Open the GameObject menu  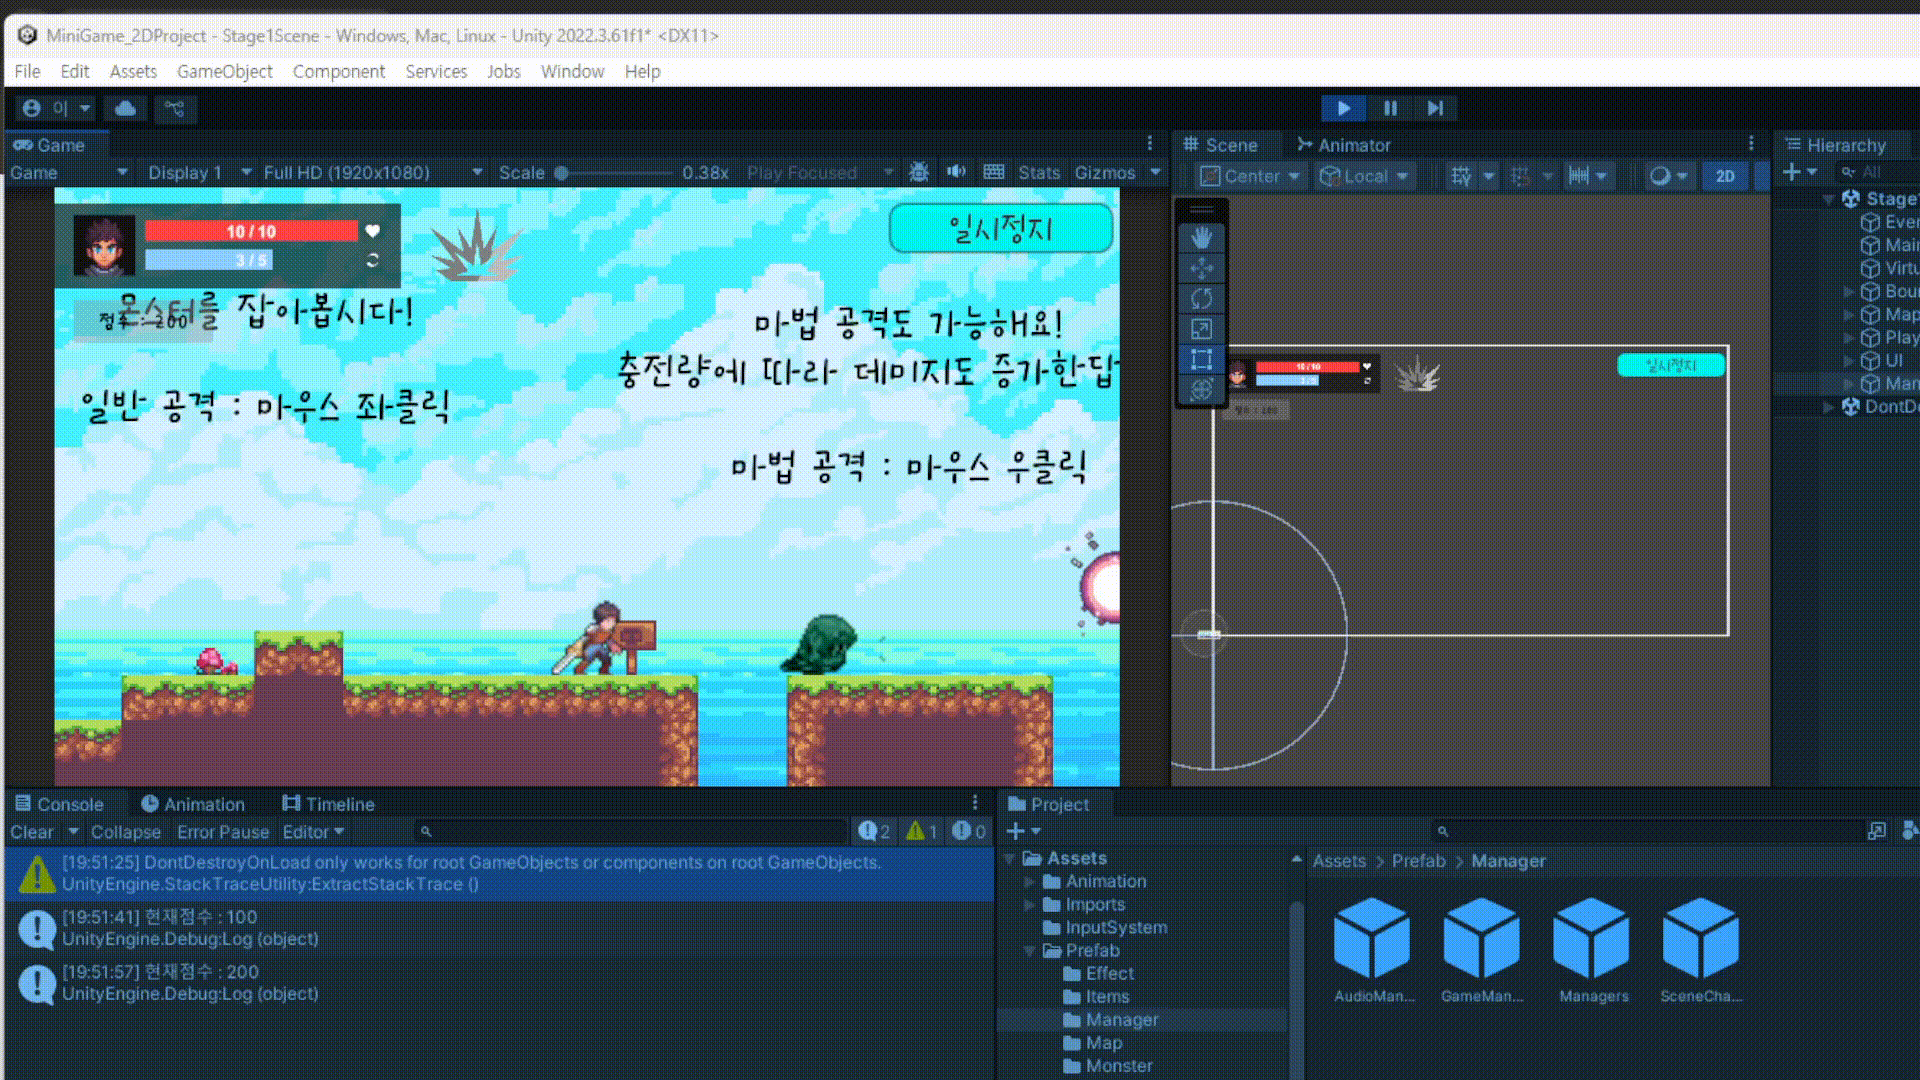point(224,71)
